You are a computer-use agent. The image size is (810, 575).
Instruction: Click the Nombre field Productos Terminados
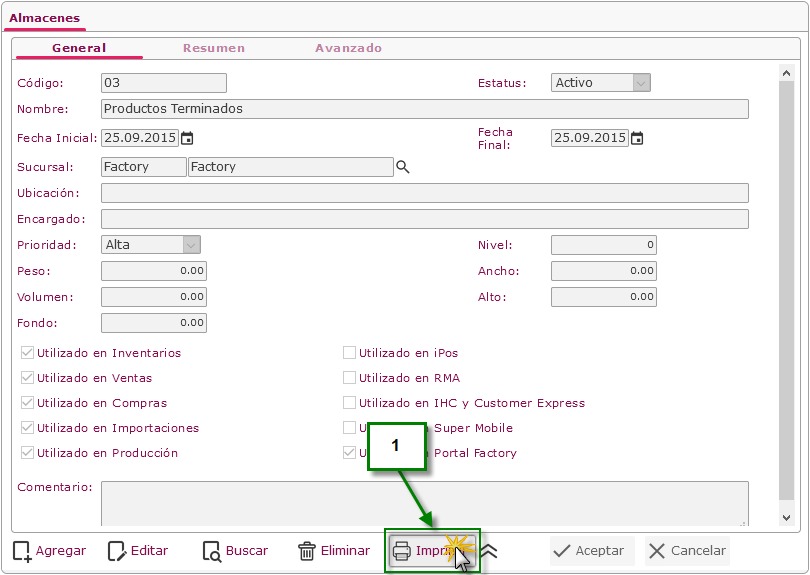tap(425, 109)
